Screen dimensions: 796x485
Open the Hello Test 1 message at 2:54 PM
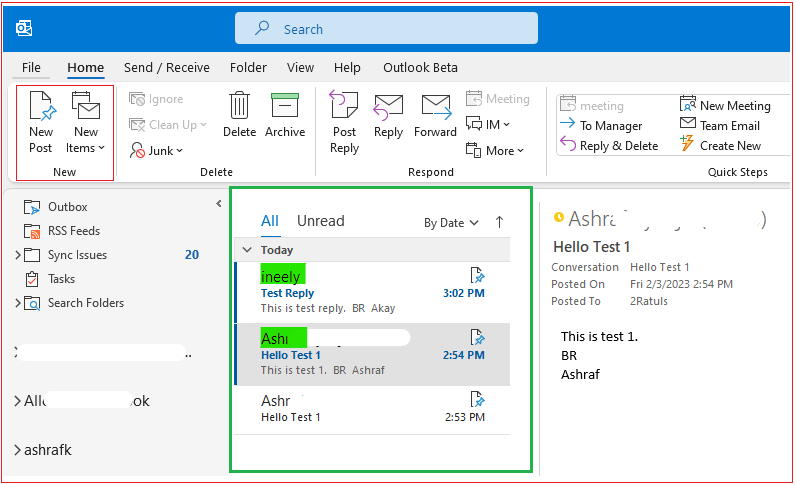[373, 354]
